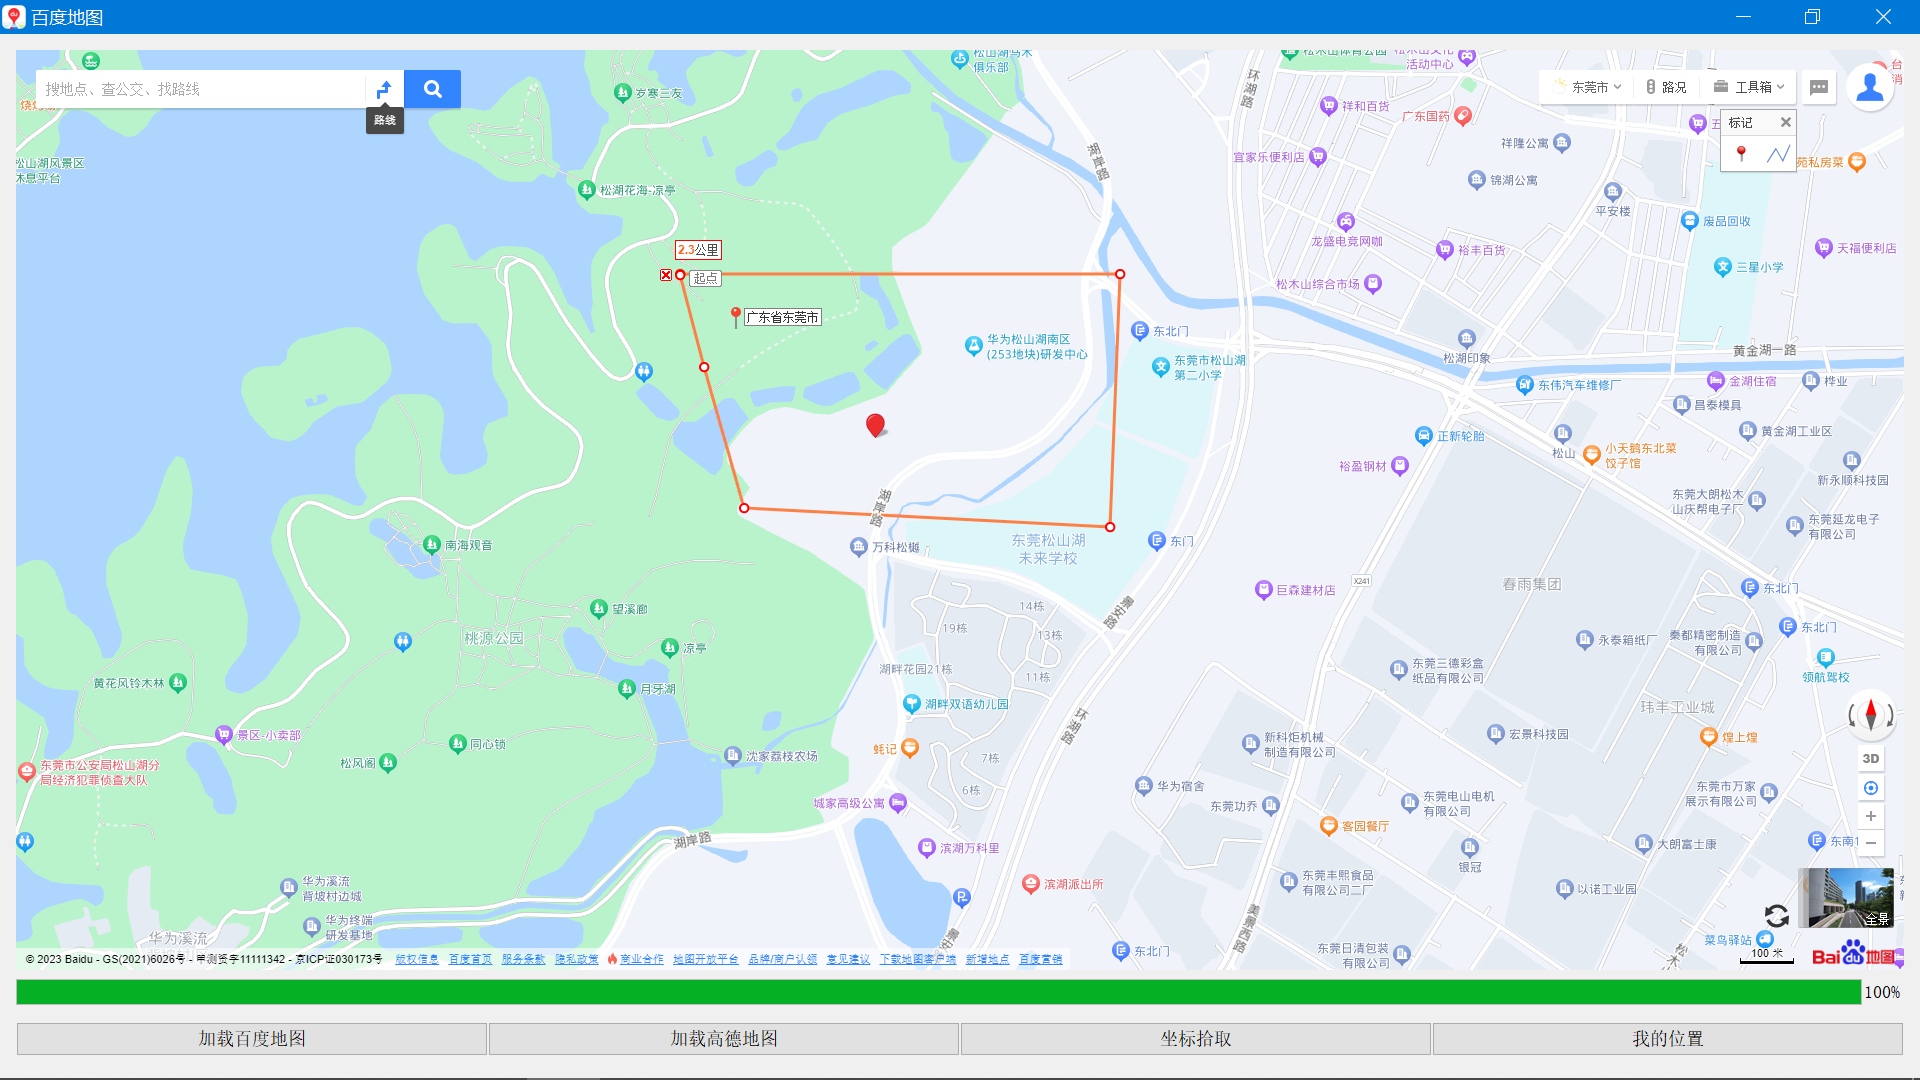Click the 湖畔双语幼儿园 POI icon
This screenshot has height=1080, width=1920.
coord(912,703)
